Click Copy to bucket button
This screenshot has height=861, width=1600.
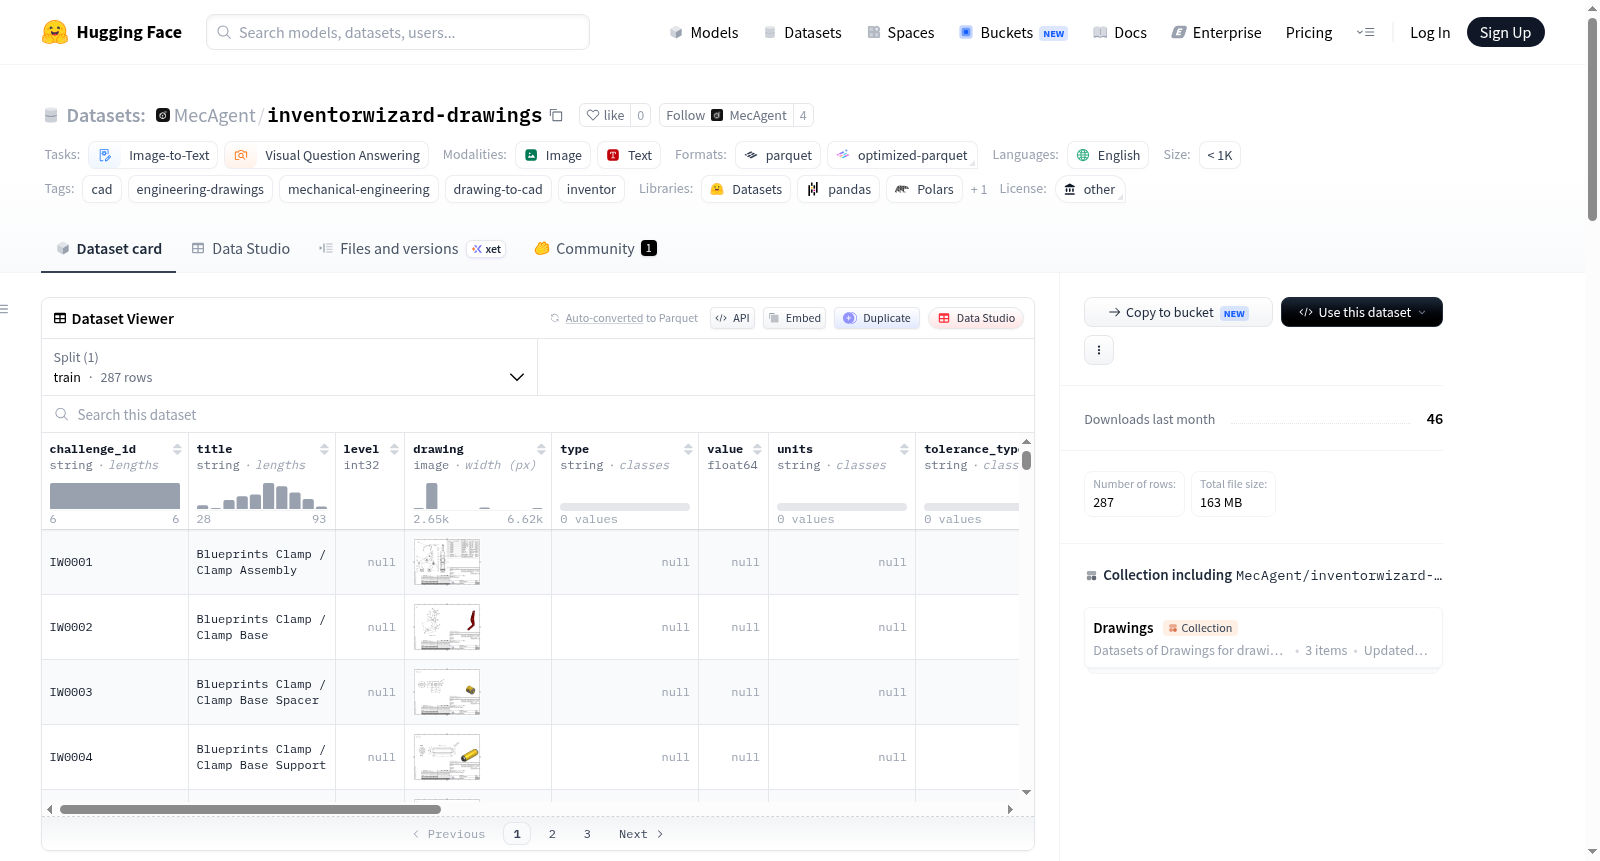click(x=1178, y=312)
